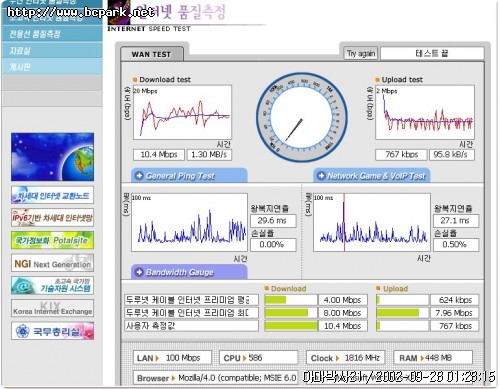The height and width of the screenshot is (389, 500).
Task: Click the Try again button
Action: pos(361,53)
